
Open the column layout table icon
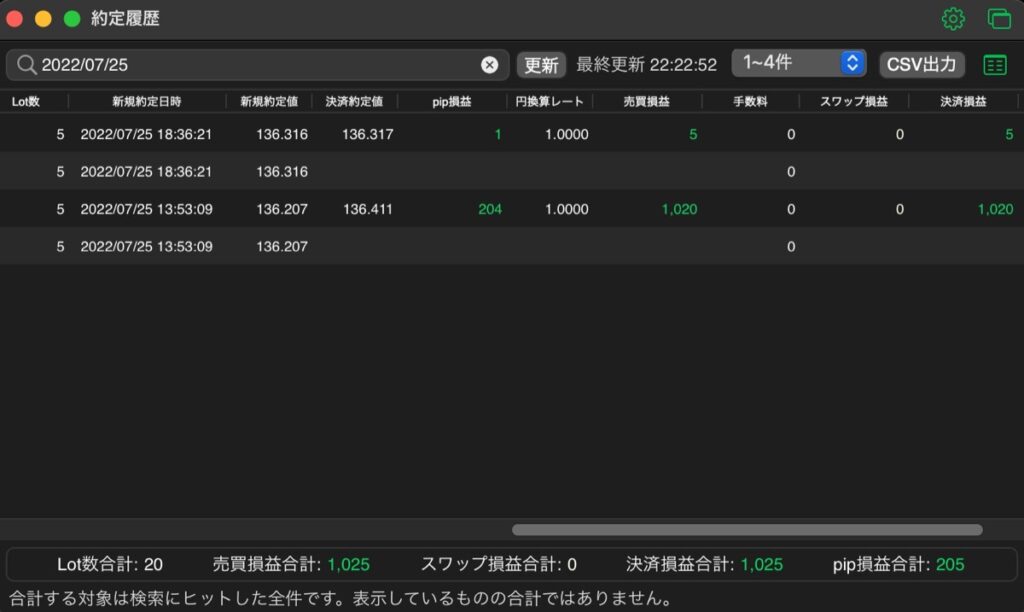click(x=995, y=65)
